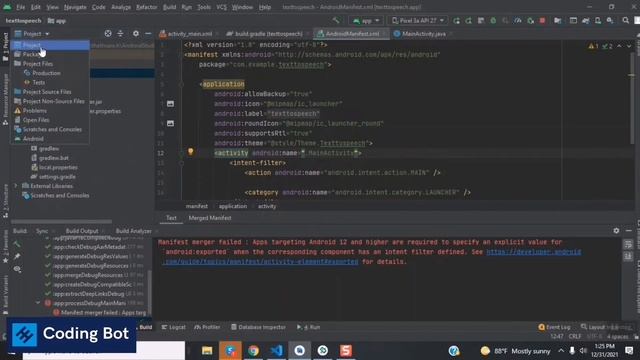Click the lightbulb quick-fix icon on line 12
The image size is (640, 360).
pyautogui.click(x=190, y=152)
